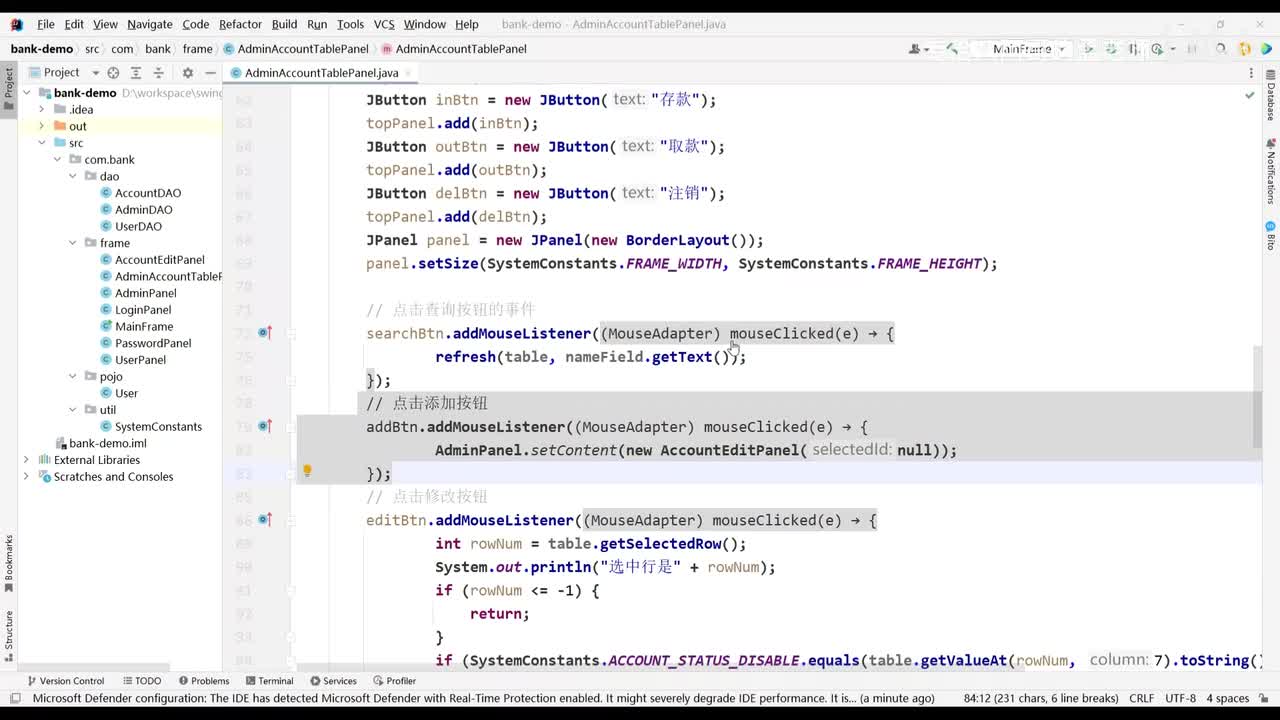Expand External Libraries node

[x=26, y=460]
